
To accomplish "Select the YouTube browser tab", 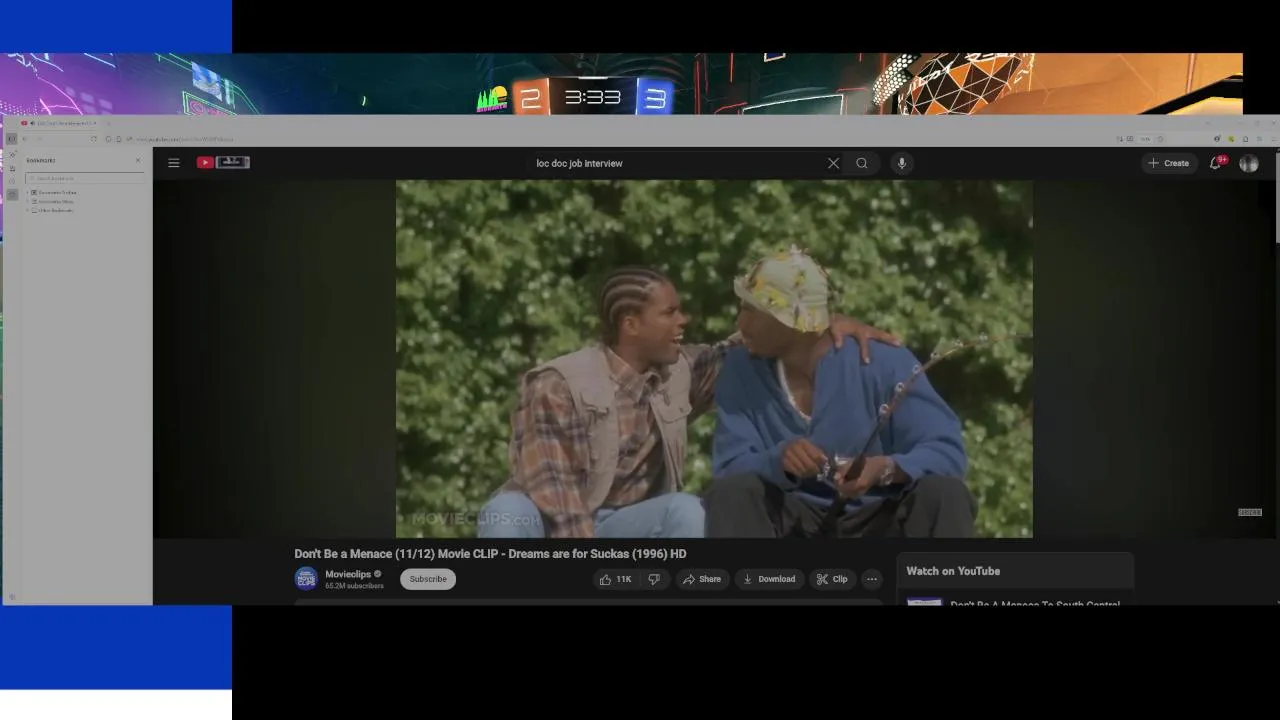I will [60, 123].
